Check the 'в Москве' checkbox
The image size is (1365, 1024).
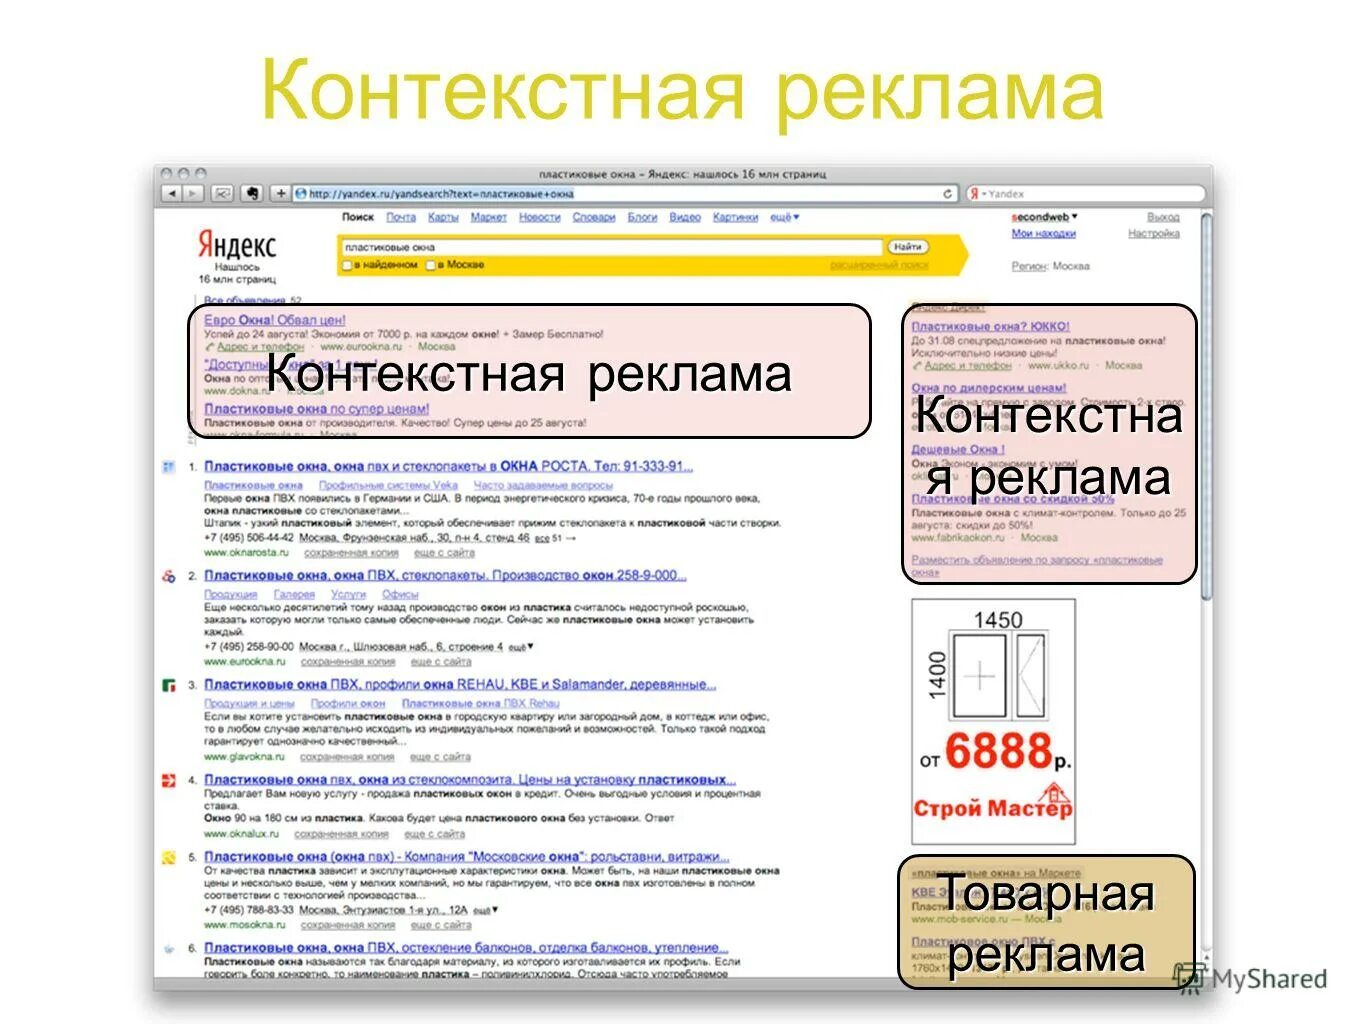point(430,264)
